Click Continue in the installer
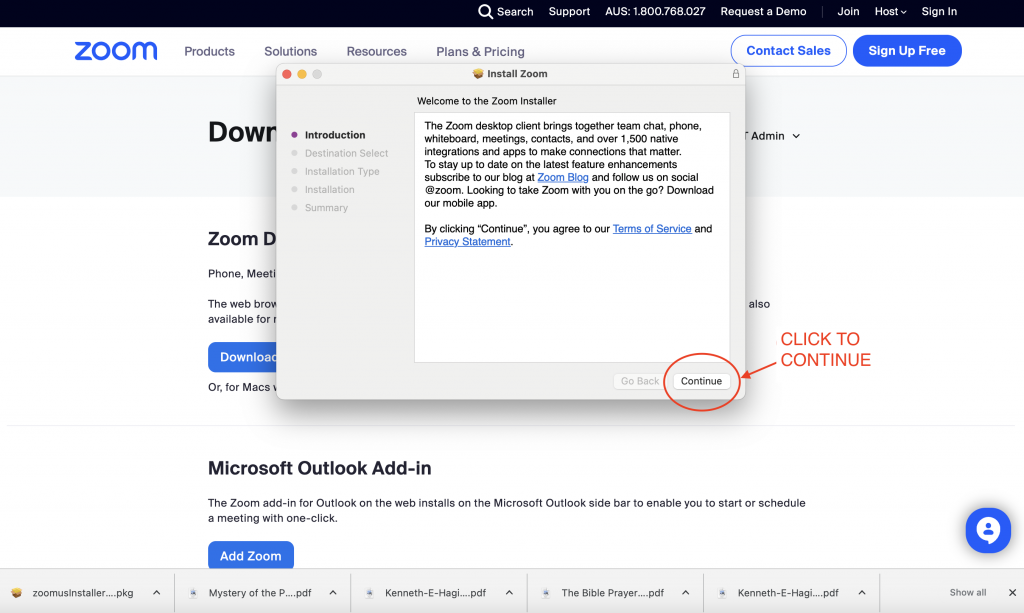Image resolution: width=1024 pixels, height=613 pixels. click(x=701, y=381)
